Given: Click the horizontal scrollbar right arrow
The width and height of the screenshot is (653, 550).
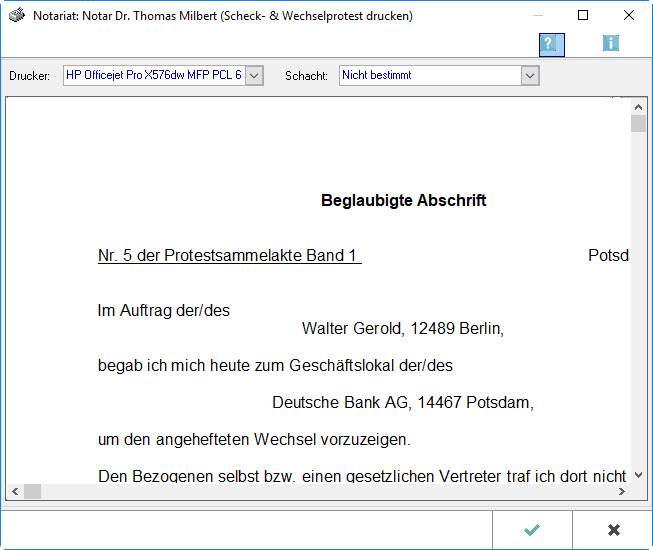Looking at the screenshot, I should [x=621, y=491].
